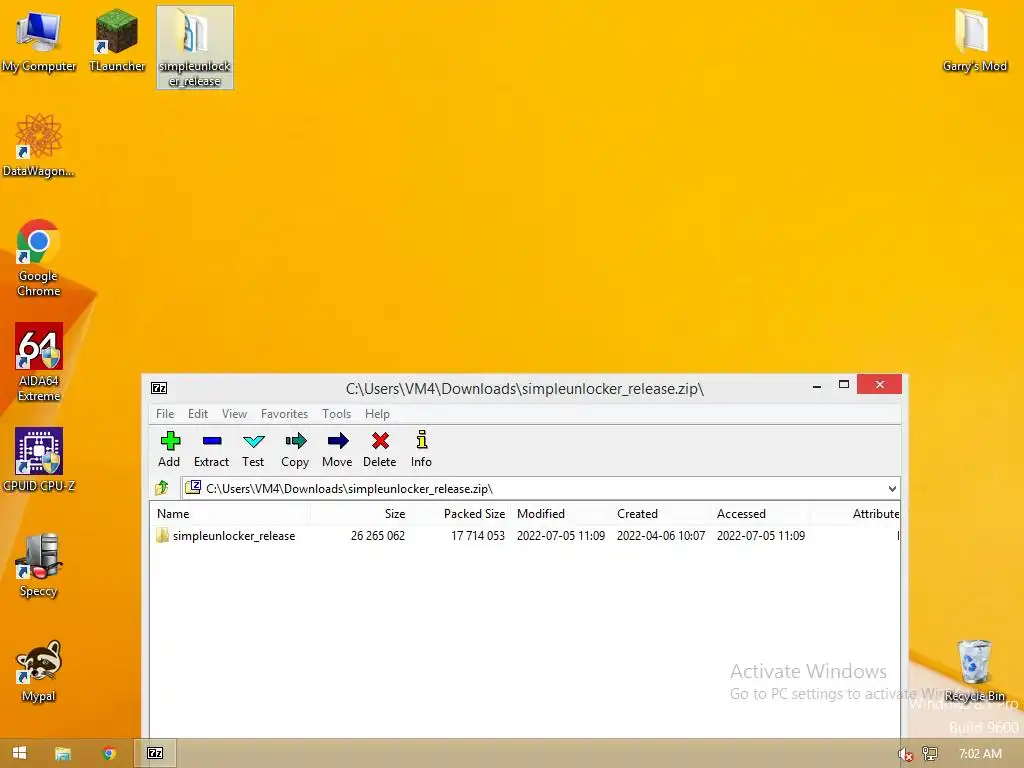Open the File menu
Image resolution: width=1024 pixels, height=768 pixels.
coord(165,413)
